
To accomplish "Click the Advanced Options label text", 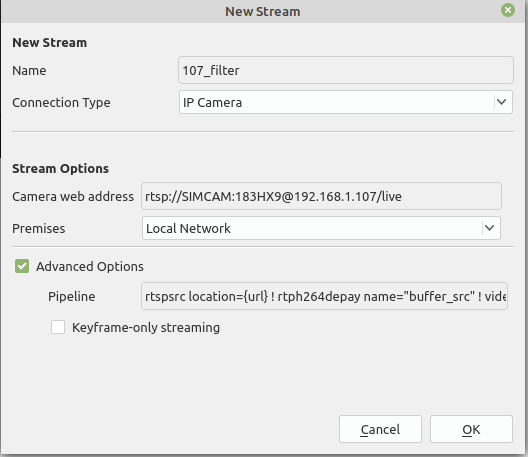I will point(90,266).
